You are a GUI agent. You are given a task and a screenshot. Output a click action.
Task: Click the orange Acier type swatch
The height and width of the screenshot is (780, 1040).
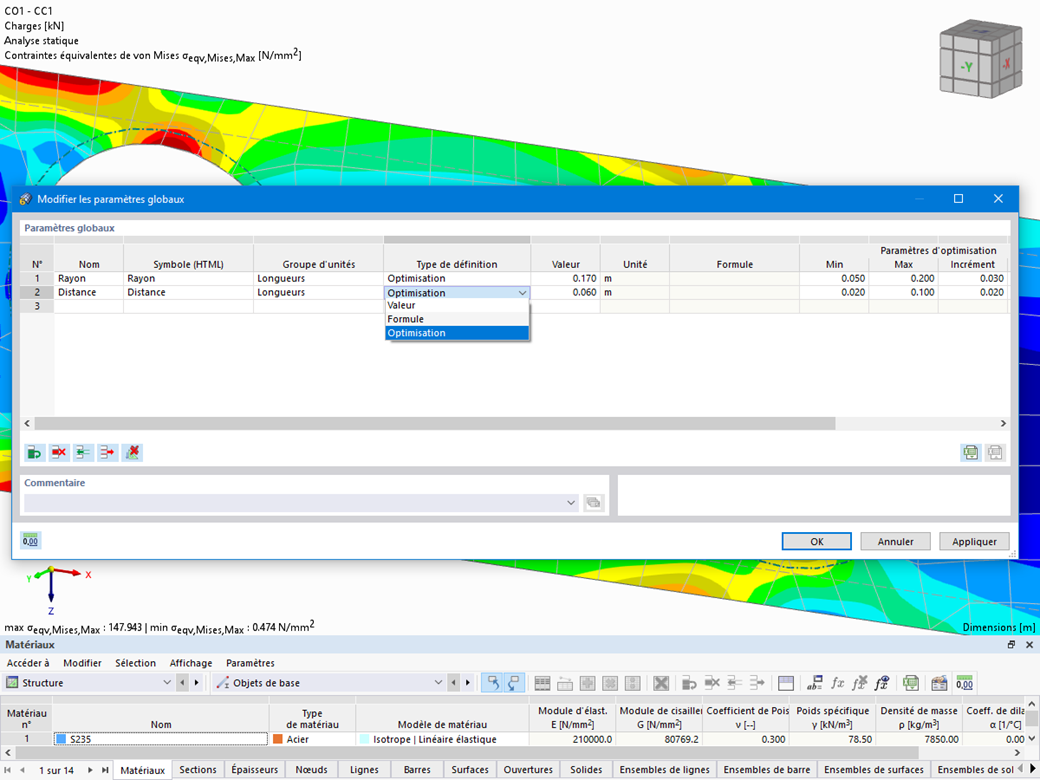(278, 739)
